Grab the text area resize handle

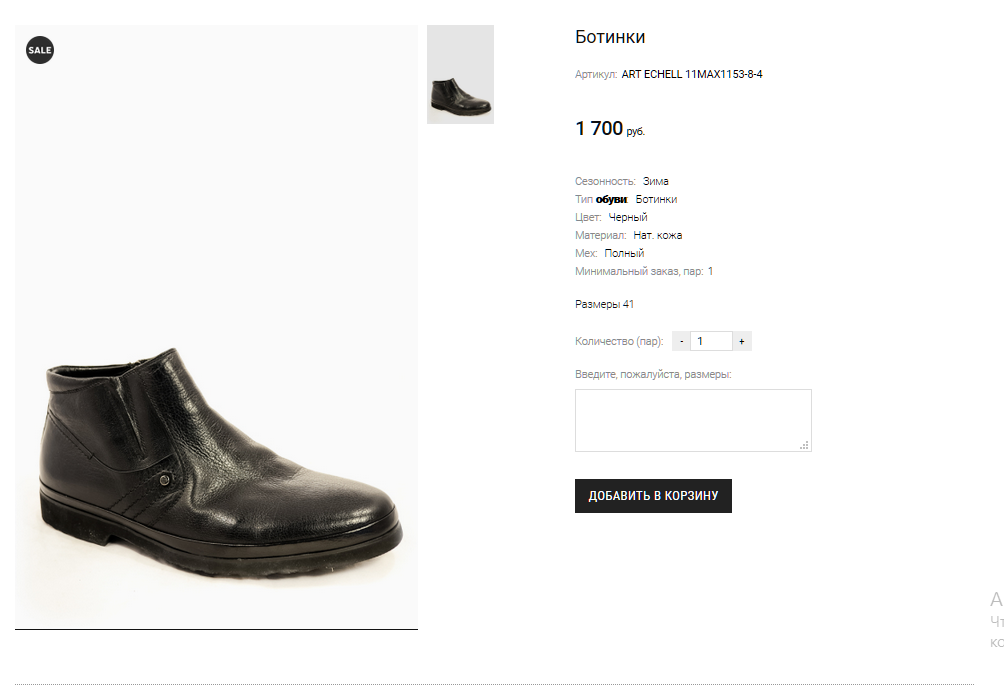pyautogui.click(x=805, y=445)
